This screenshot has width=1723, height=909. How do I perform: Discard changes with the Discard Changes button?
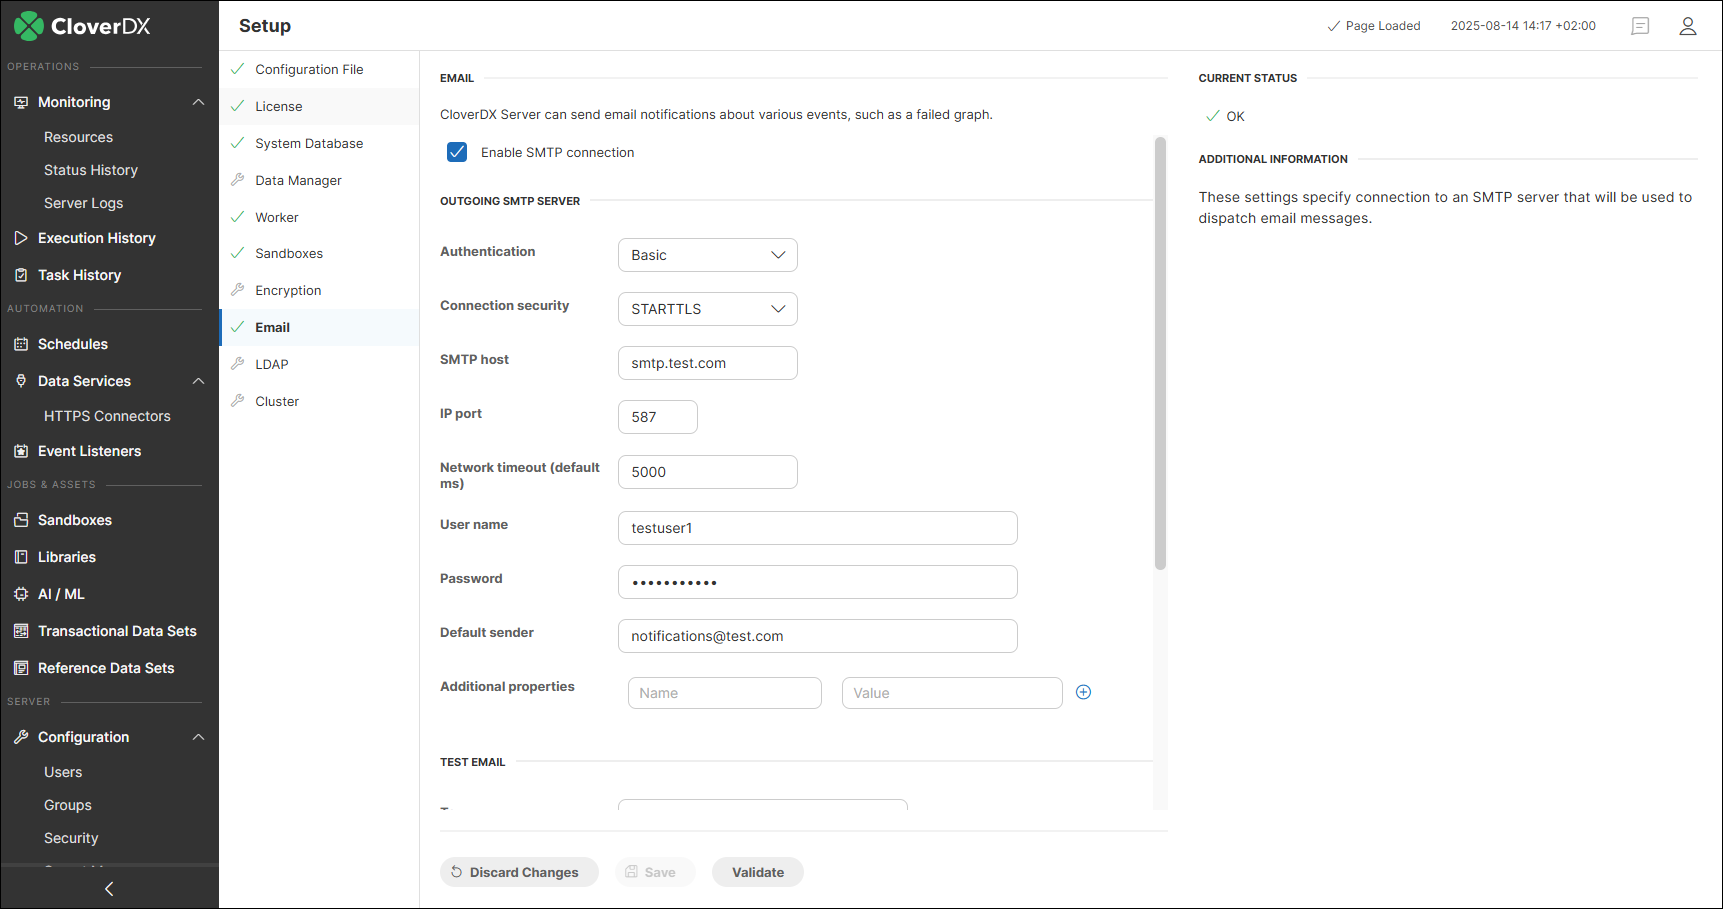[x=519, y=871]
